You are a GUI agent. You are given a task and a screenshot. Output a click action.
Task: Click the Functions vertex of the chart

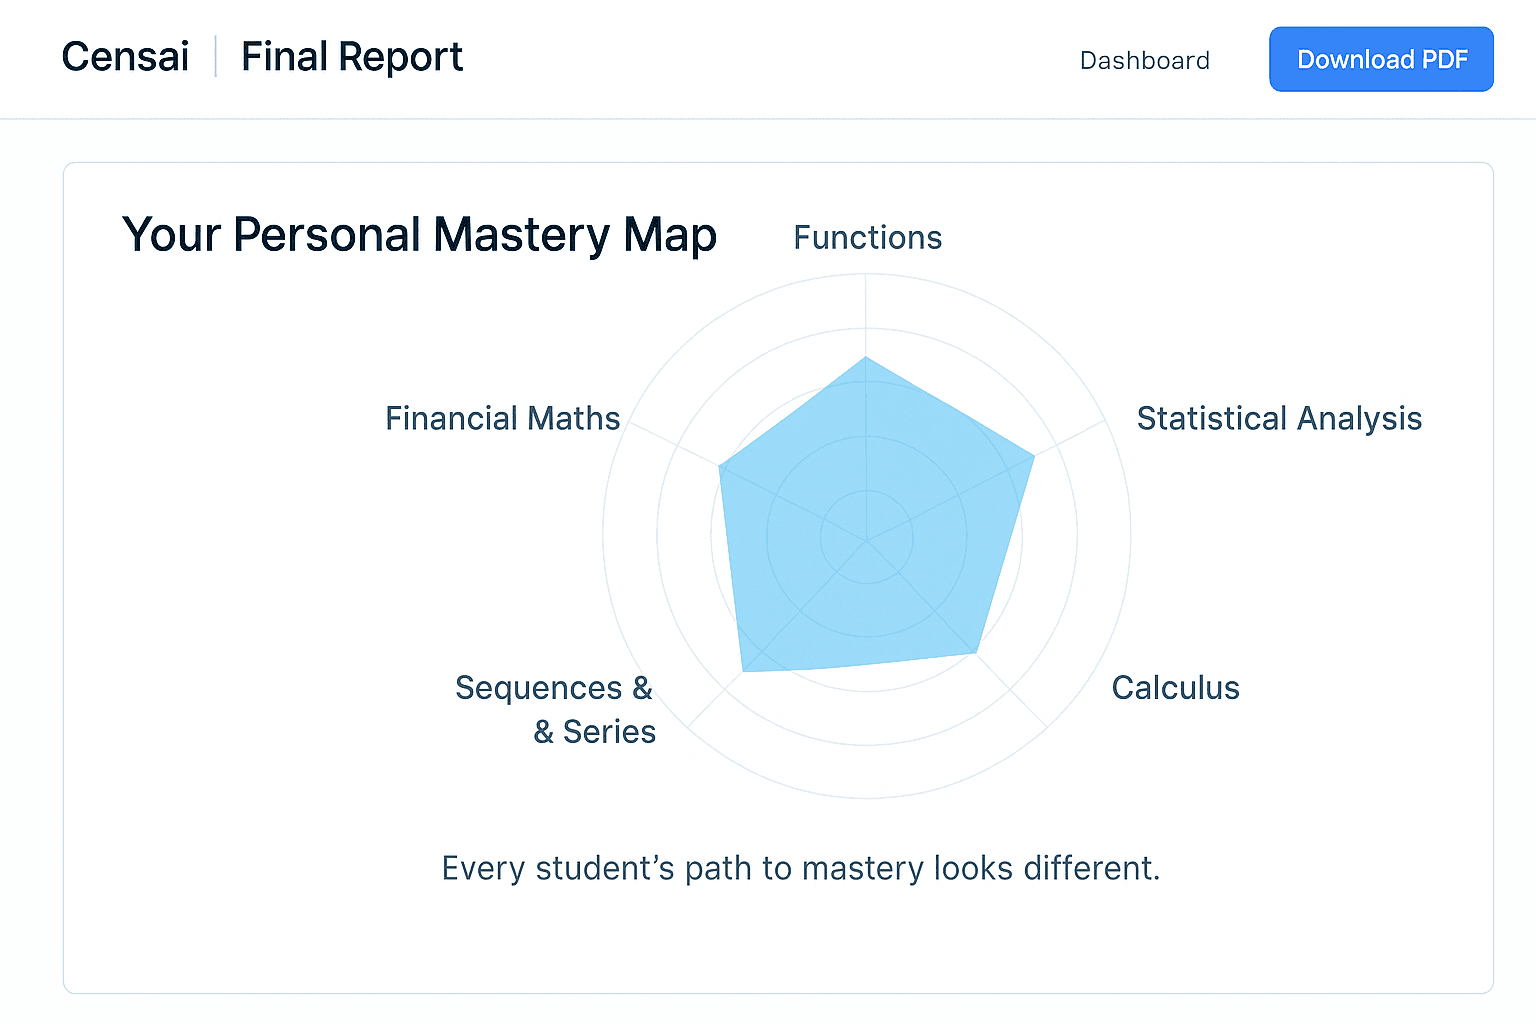click(866, 355)
